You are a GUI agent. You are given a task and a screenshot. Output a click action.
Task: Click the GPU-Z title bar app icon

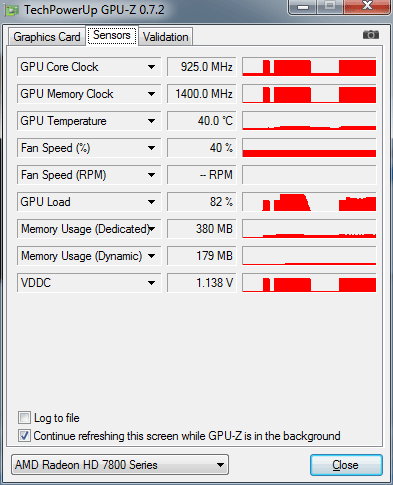12,10
